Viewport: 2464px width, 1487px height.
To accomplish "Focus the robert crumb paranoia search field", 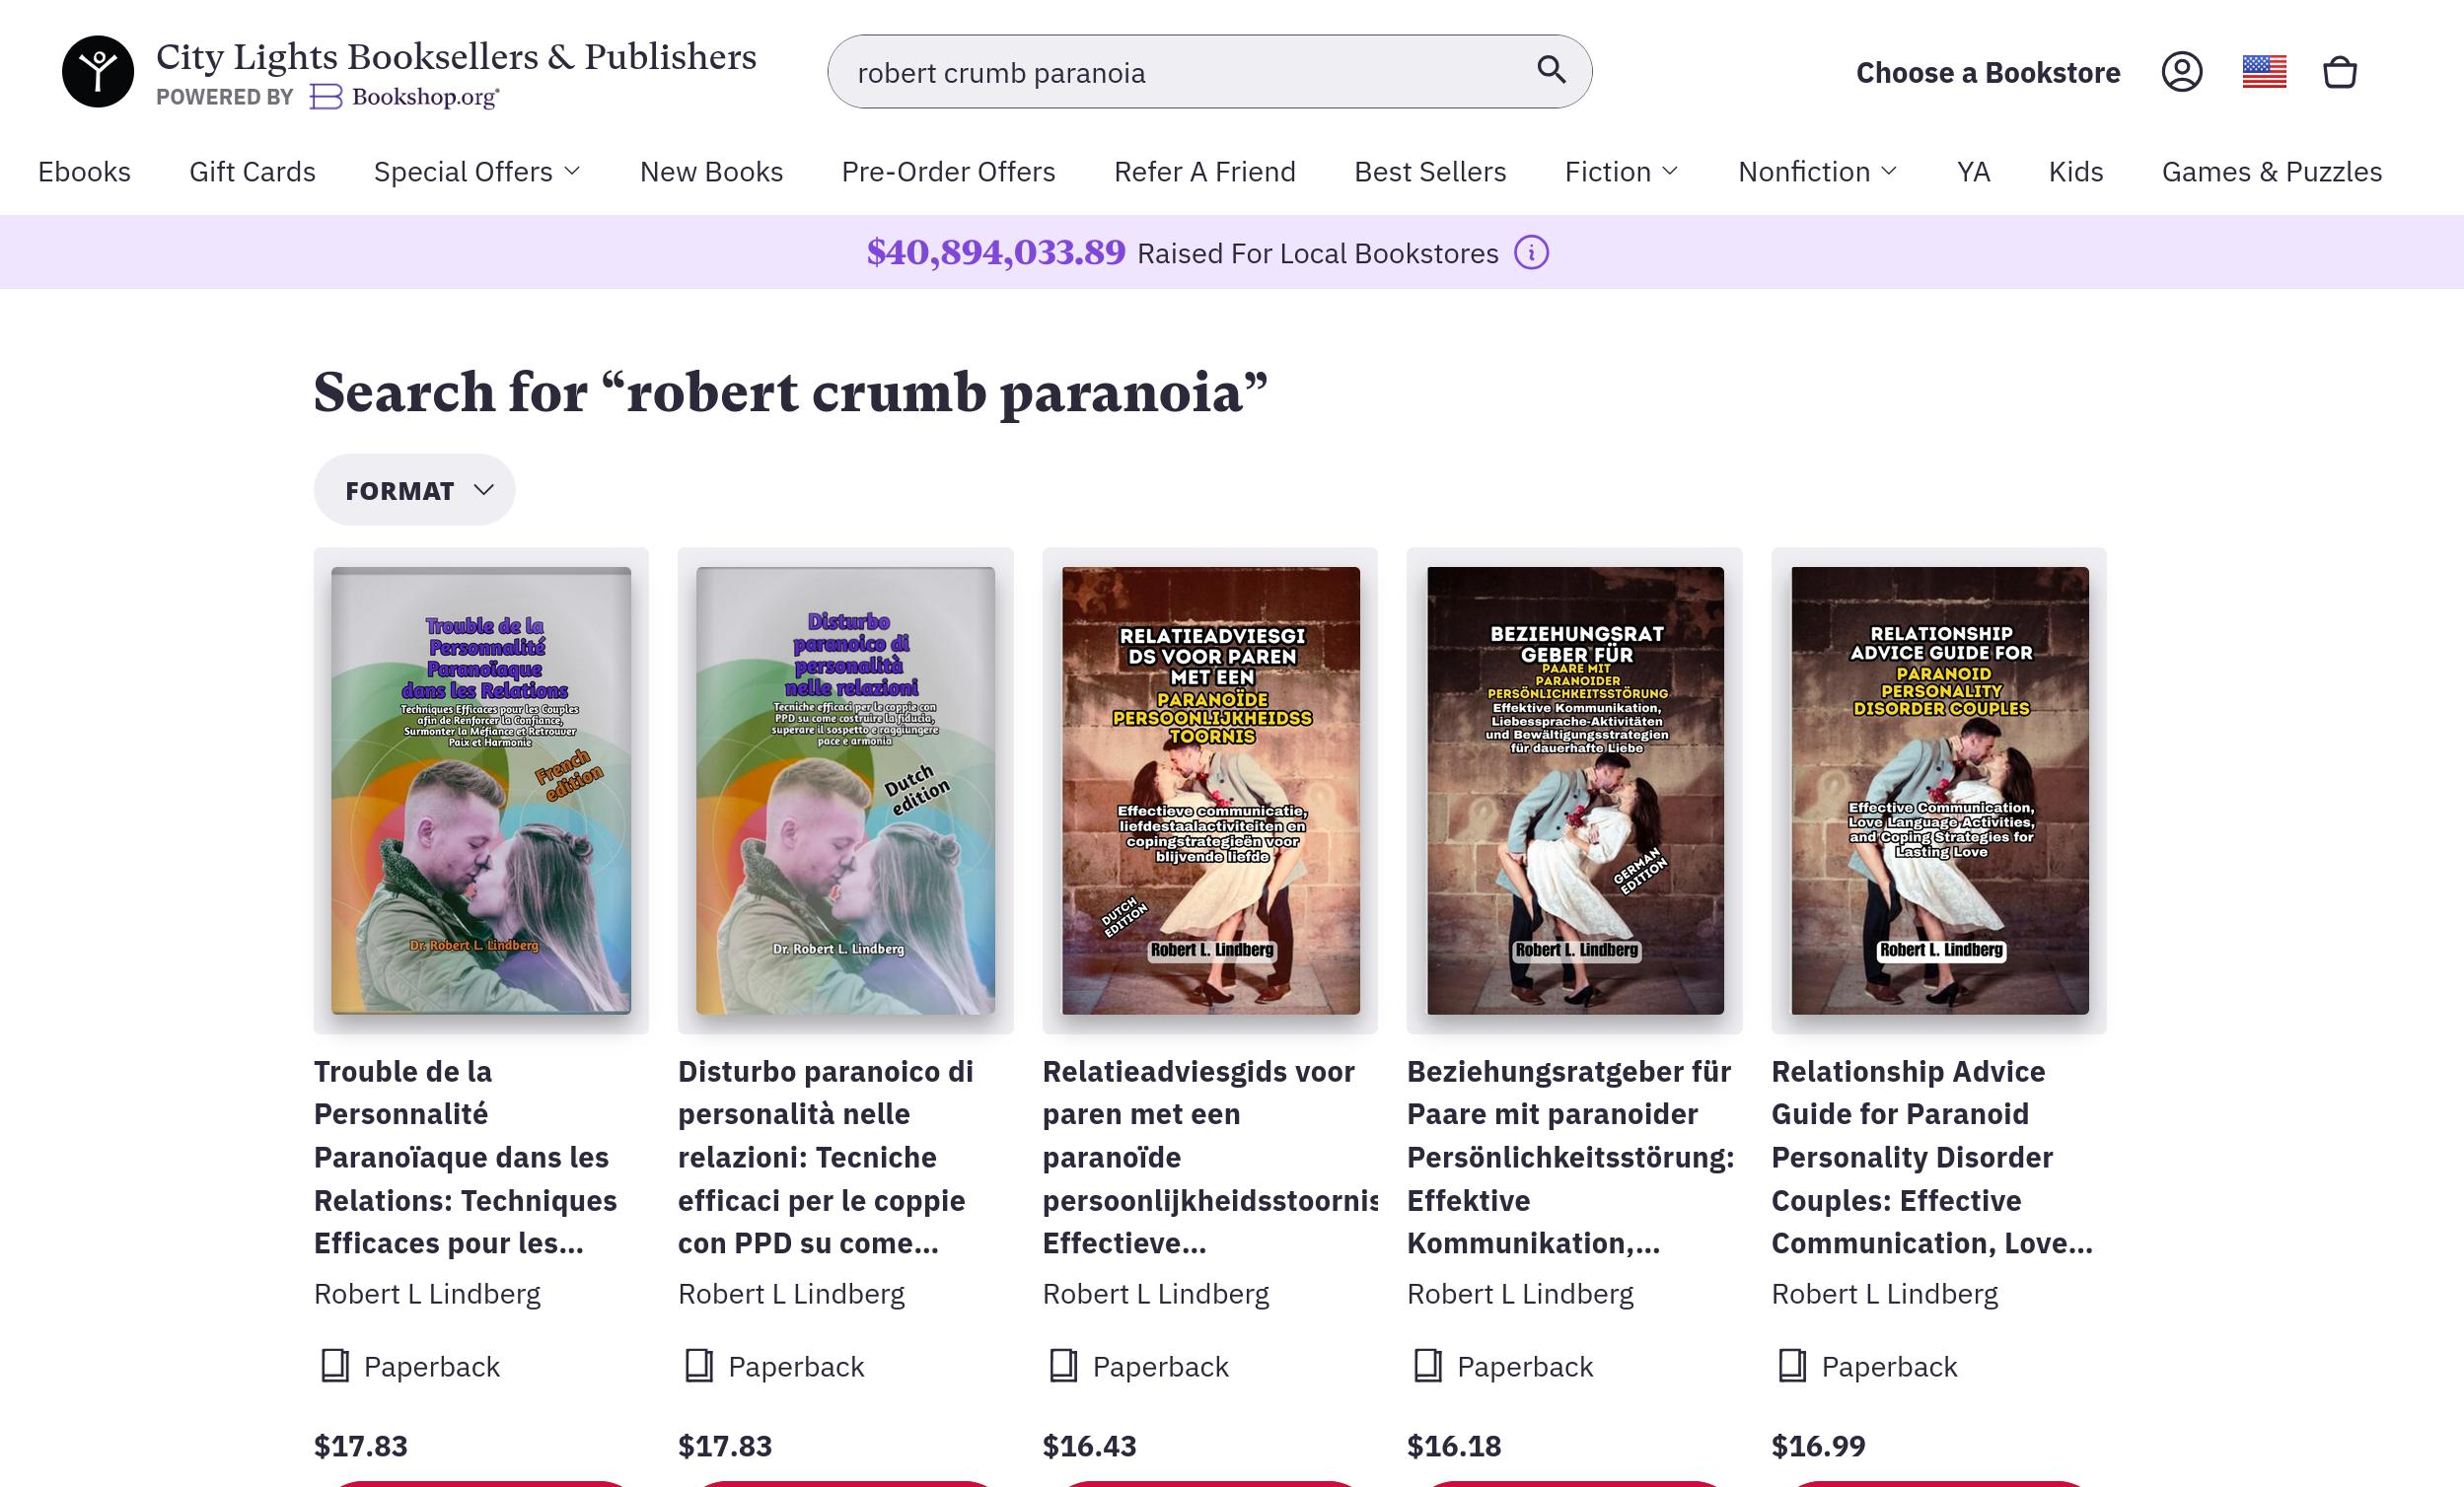I will click(1190, 72).
